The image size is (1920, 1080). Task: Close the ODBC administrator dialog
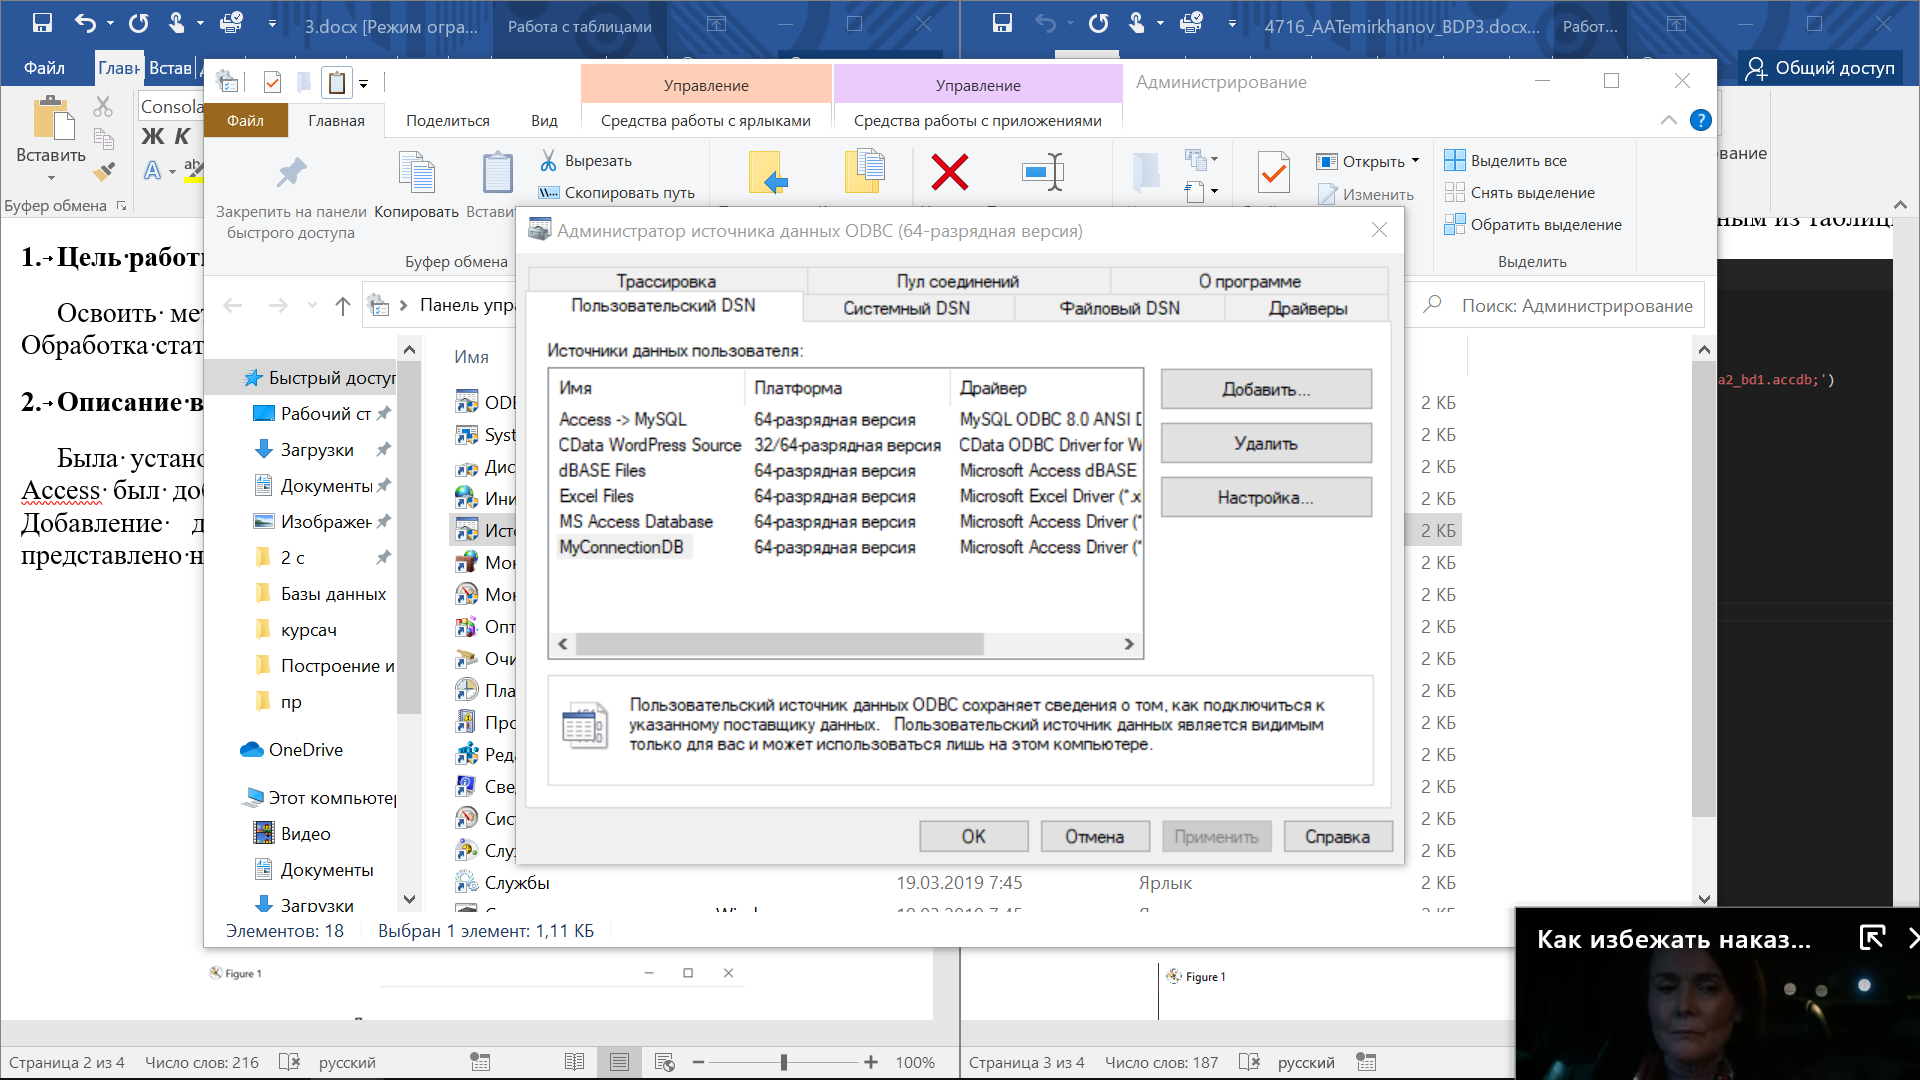click(1379, 230)
